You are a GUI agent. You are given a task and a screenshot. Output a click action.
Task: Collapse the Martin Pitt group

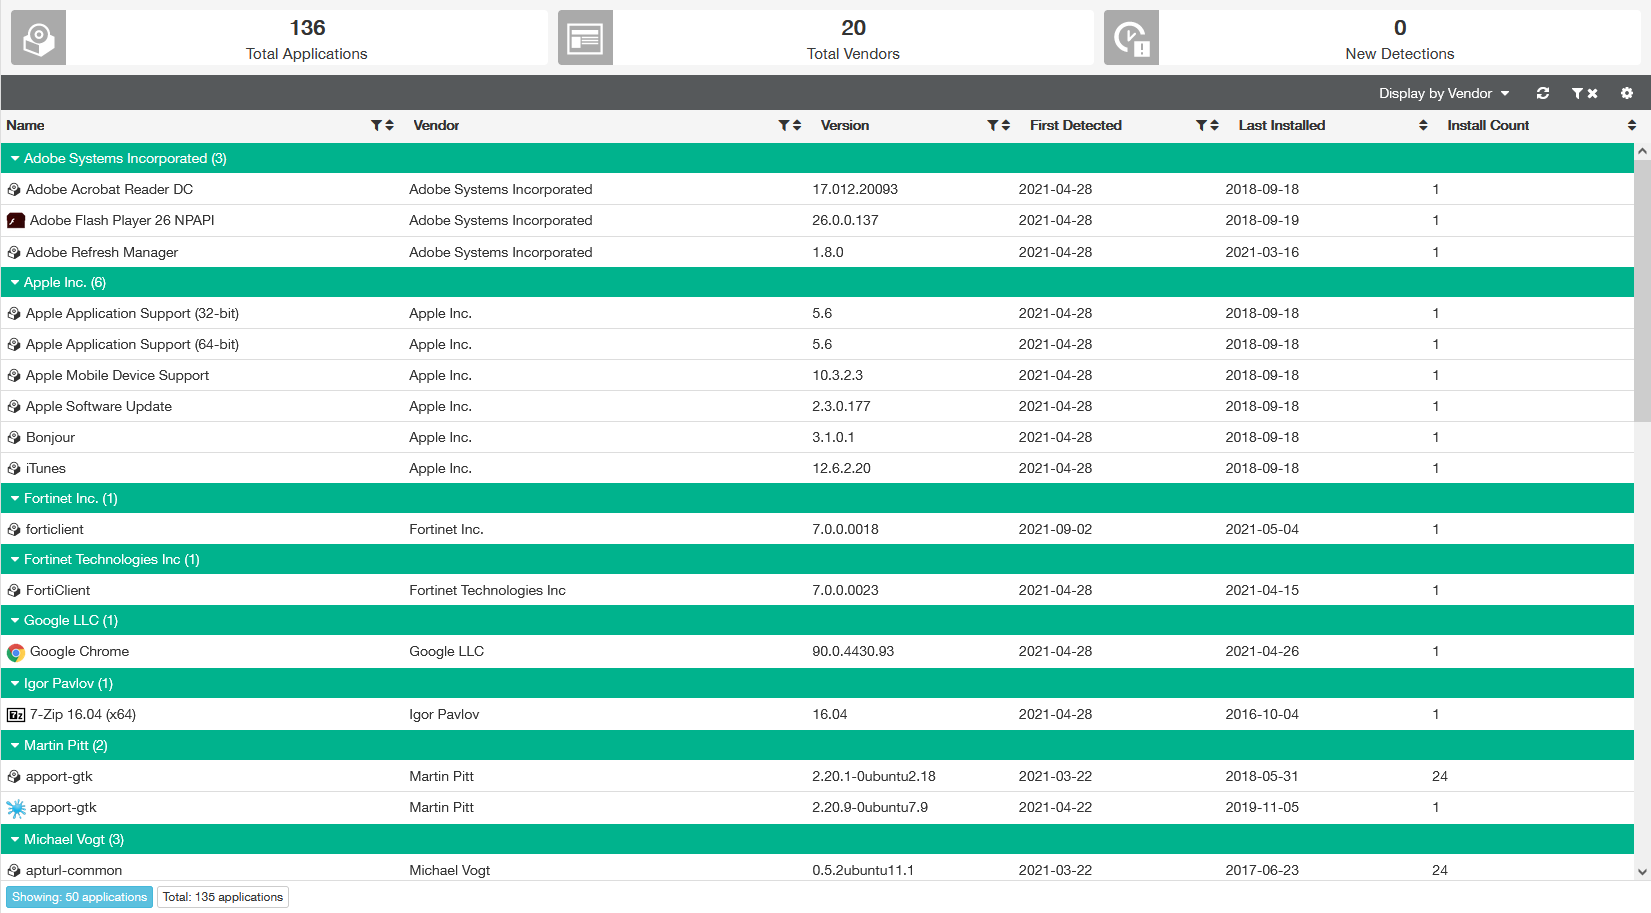[15, 745]
